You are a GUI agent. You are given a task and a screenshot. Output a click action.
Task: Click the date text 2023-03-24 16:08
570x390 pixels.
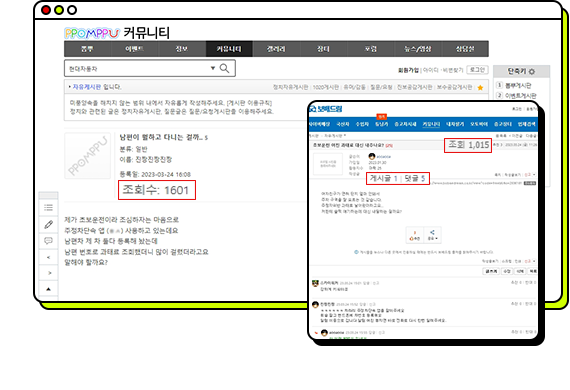(166, 174)
